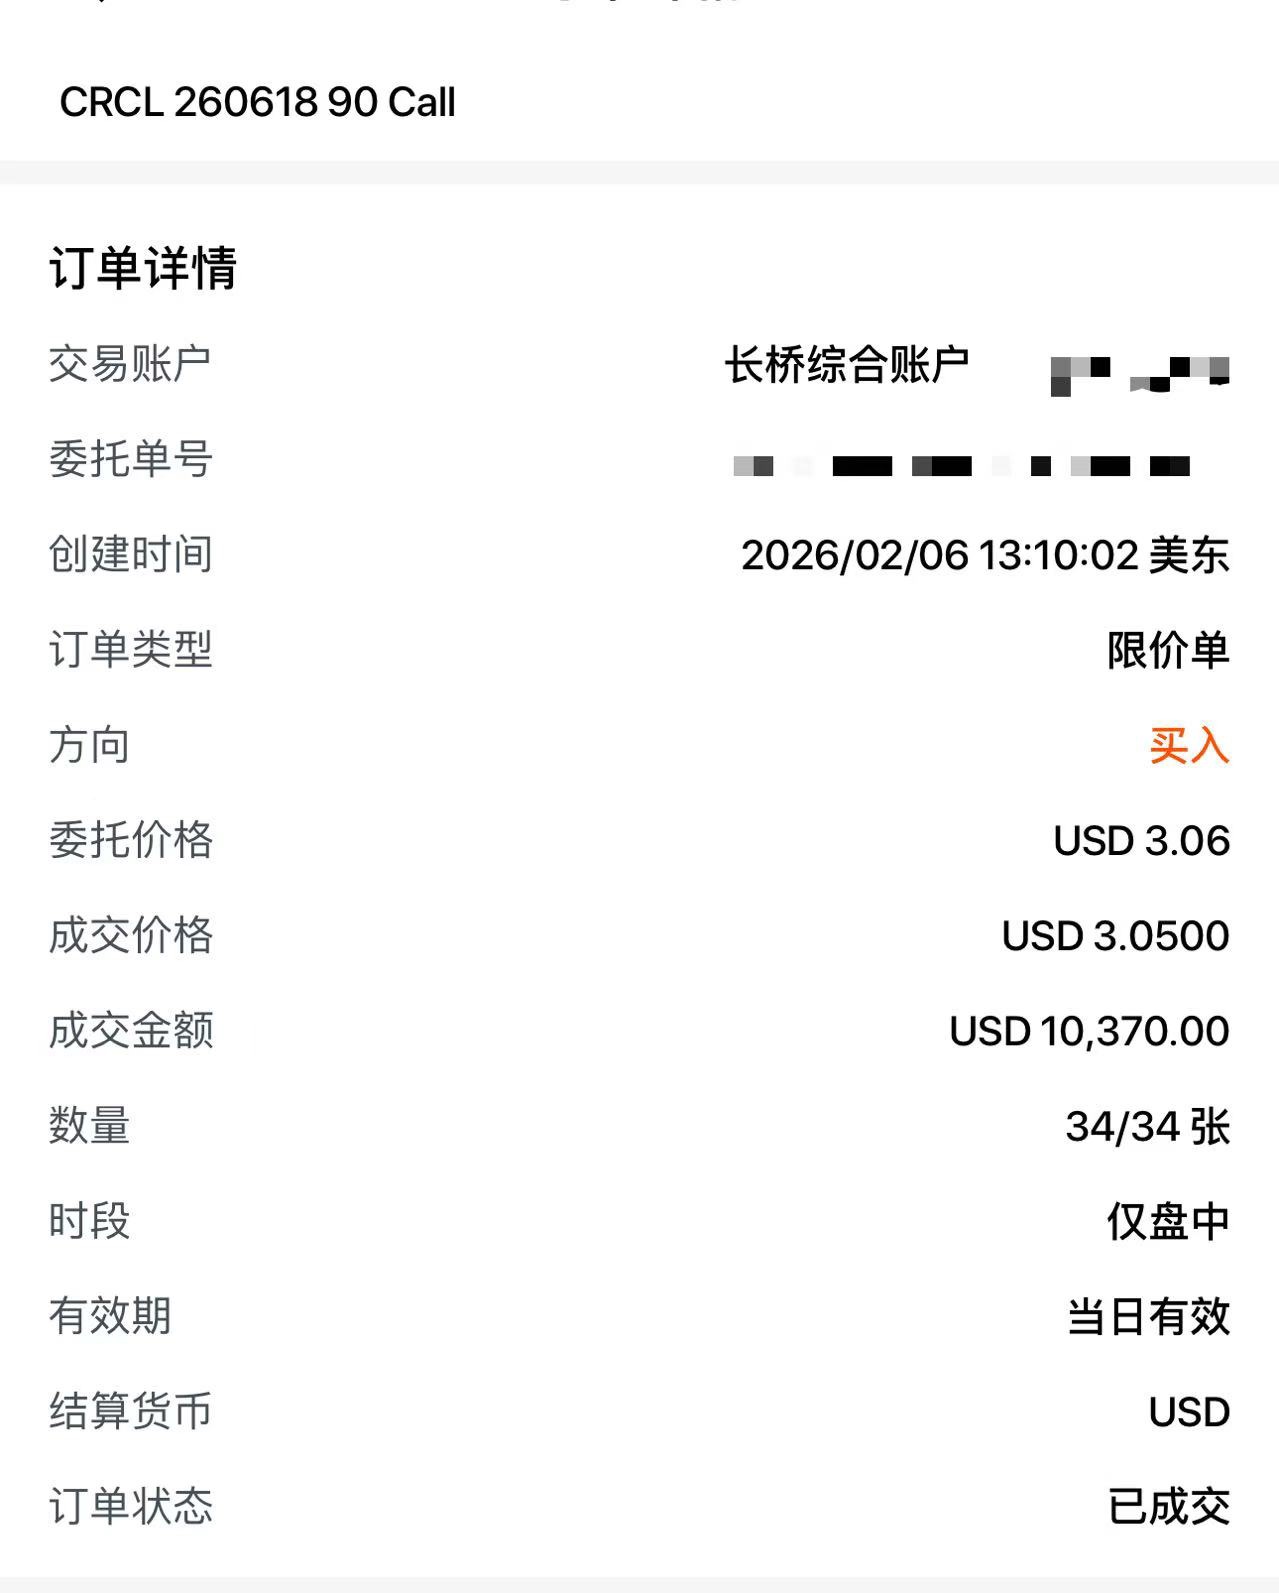Image resolution: width=1279 pixels, height=1593 pixels.
Task: Click the 有效期 row label
Action: [x=110, y=1316]
